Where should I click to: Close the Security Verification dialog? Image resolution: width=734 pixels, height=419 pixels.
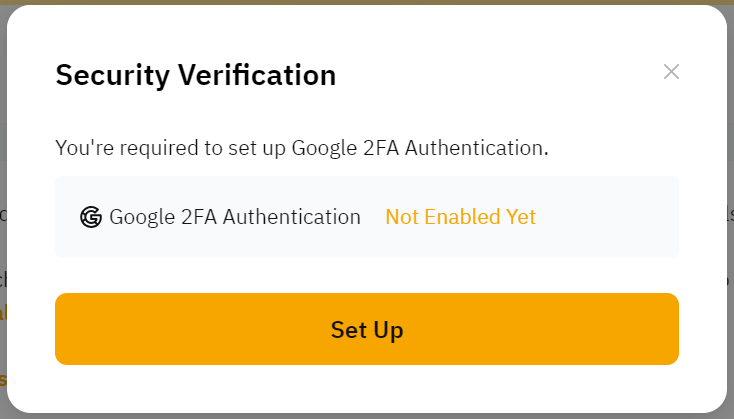(671, 71)
